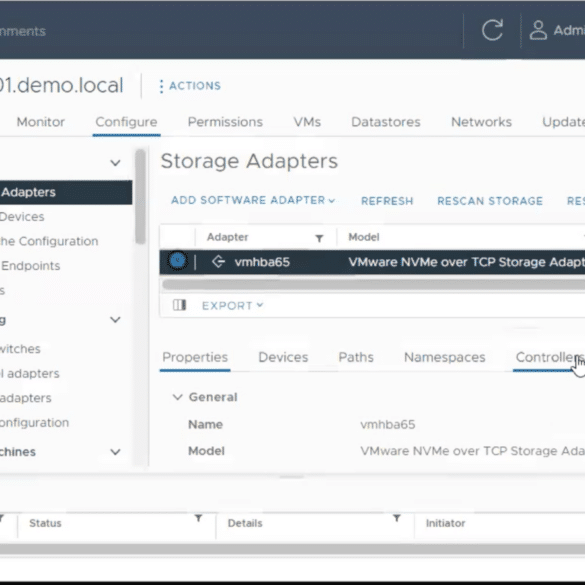
Task: Click RESCAN STORAGE
Action: click(490, 201)
